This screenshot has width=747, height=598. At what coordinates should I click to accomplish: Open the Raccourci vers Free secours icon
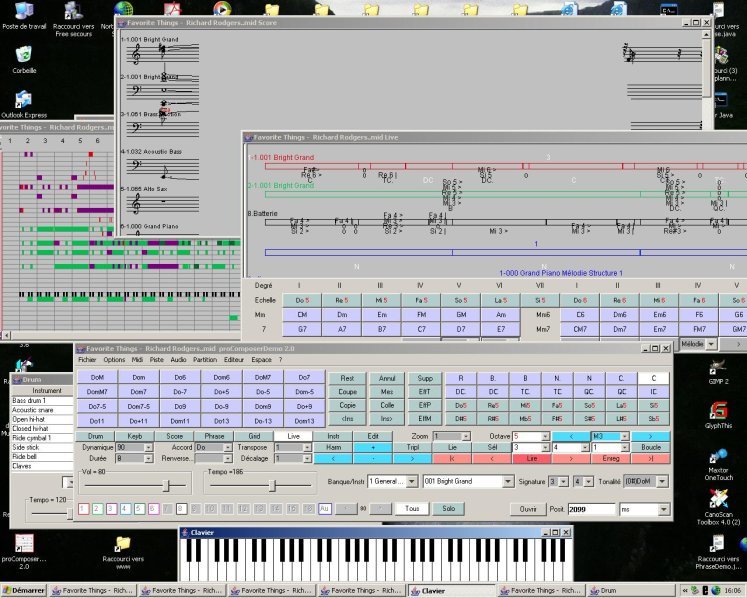[73, 19]
